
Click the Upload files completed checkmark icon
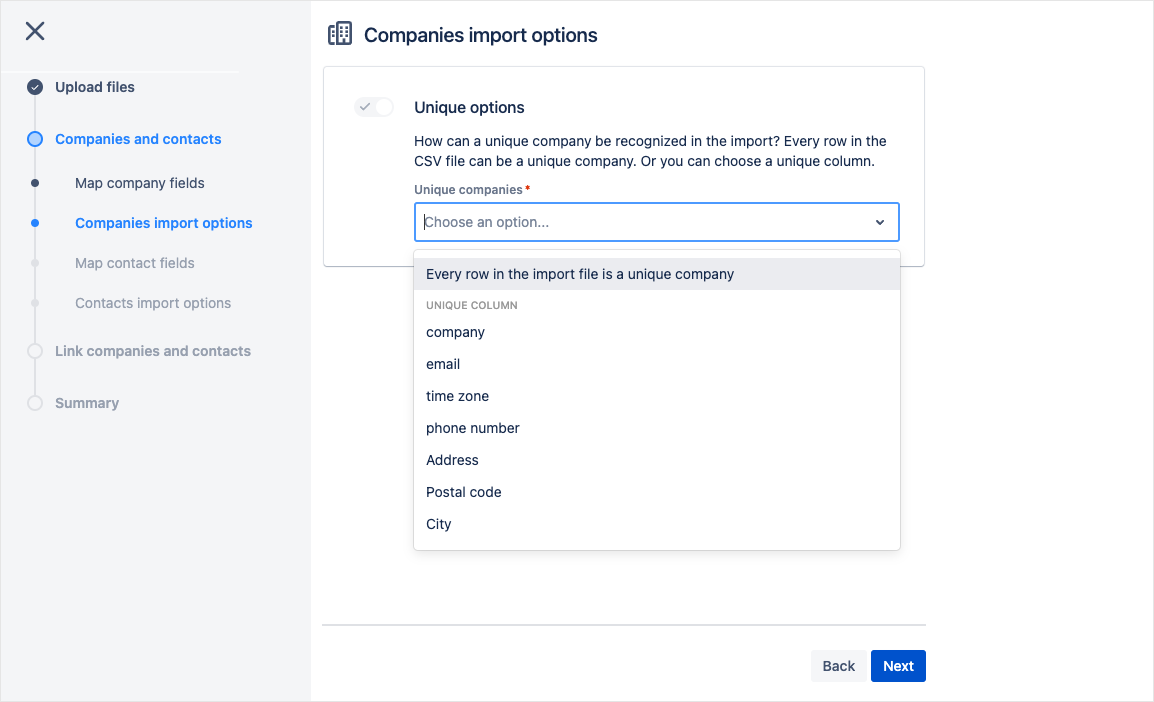pos(35,87)
